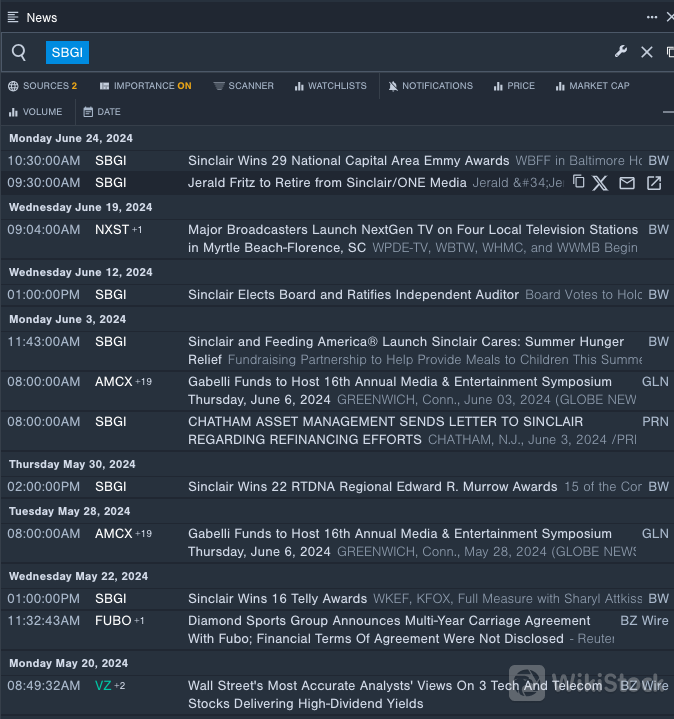
Task: Expand the Market Cap filter
Action: coord(592,86)
